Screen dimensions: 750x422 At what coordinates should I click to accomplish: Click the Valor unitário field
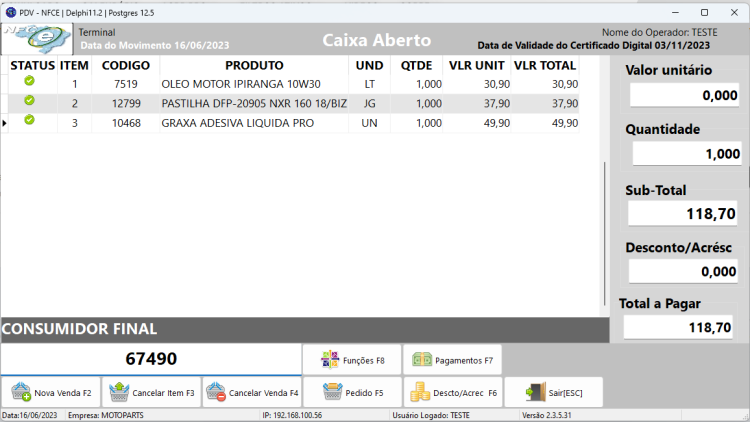coord(684,95)
